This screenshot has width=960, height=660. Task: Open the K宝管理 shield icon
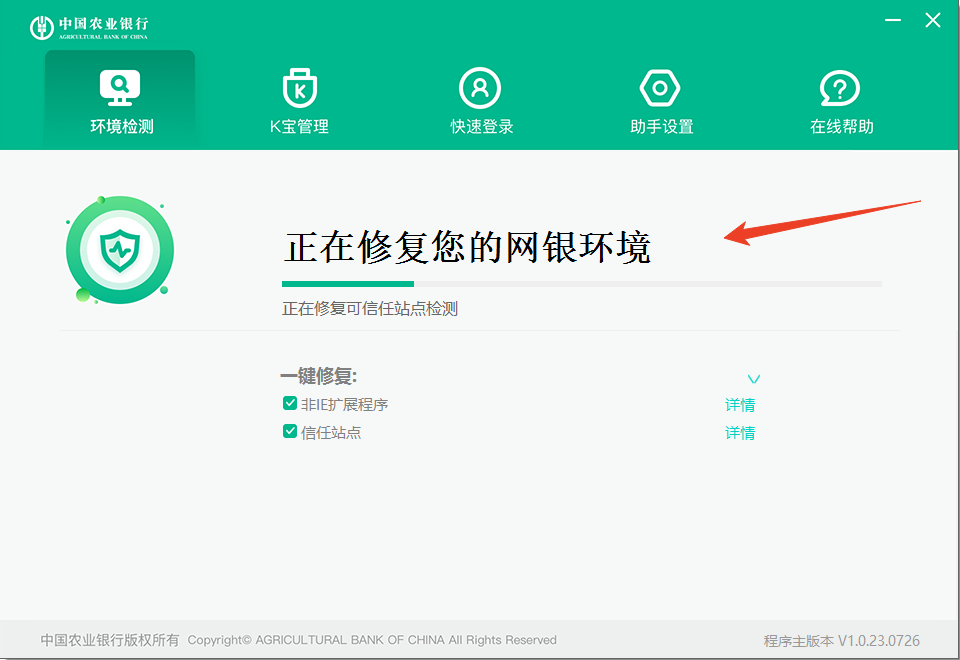[x=299, y=88]
